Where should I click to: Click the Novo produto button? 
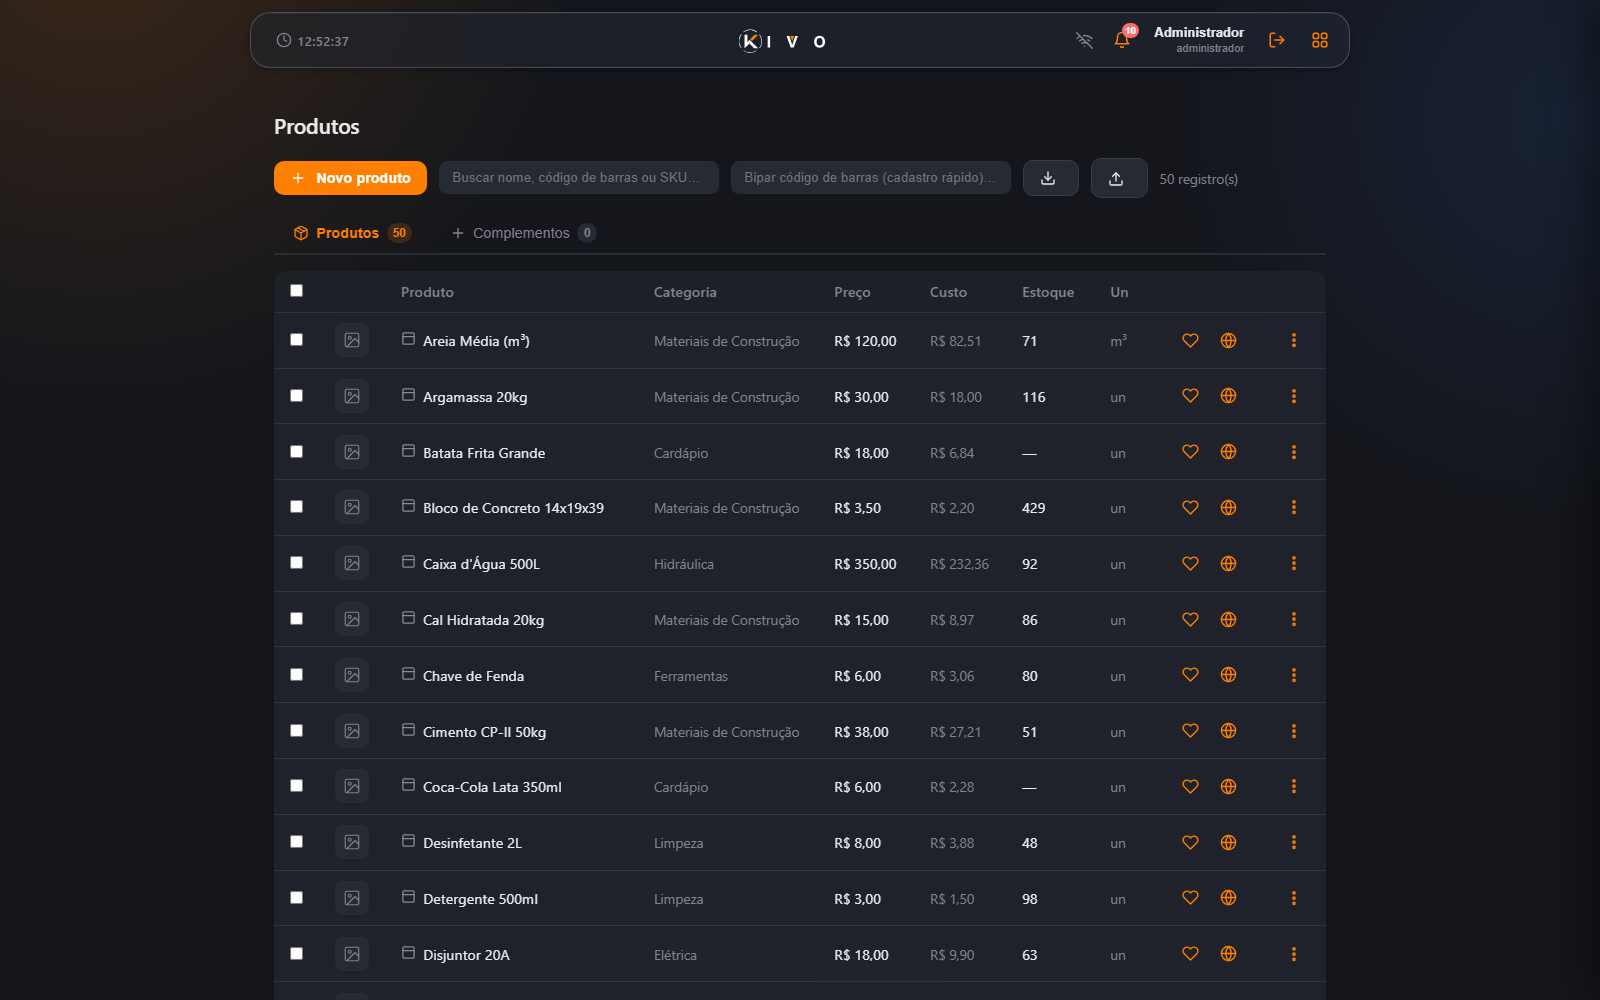click(x=350, y=178)
